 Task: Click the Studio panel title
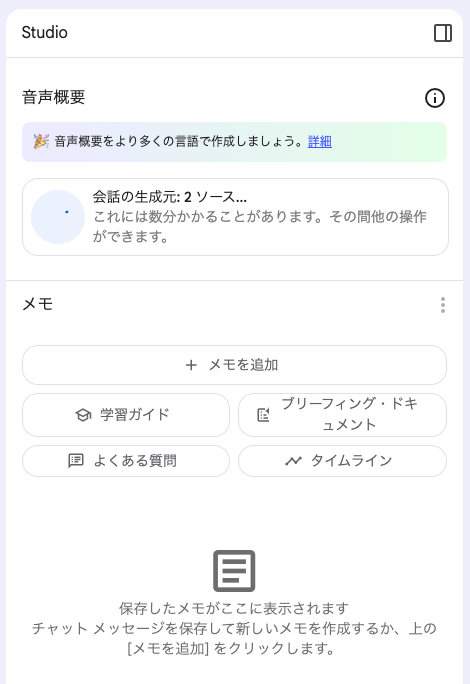(45, 33)
